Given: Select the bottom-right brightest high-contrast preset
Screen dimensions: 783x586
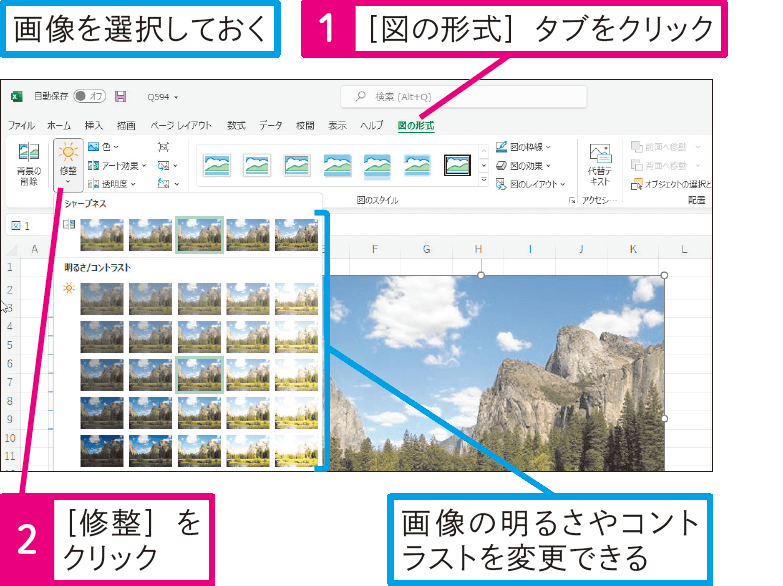Looking at the screenshot, I should 297,451.
